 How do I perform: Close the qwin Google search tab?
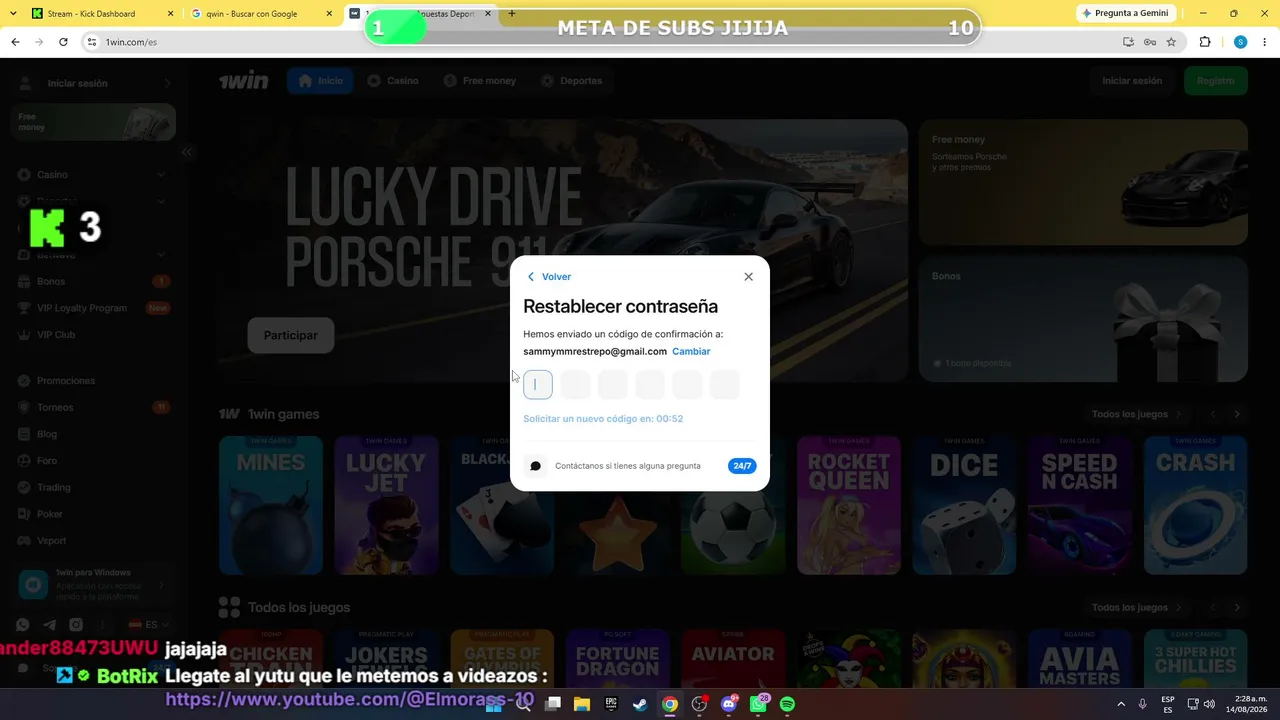click(330, 14)
